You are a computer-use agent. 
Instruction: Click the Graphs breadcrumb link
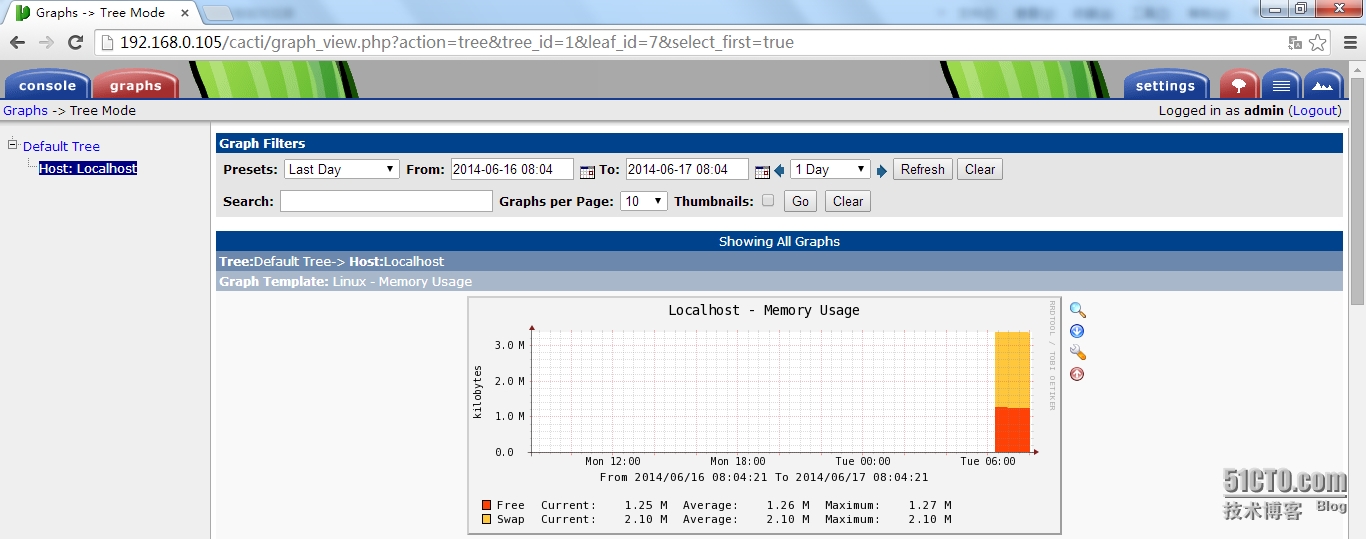coord(25,111)
